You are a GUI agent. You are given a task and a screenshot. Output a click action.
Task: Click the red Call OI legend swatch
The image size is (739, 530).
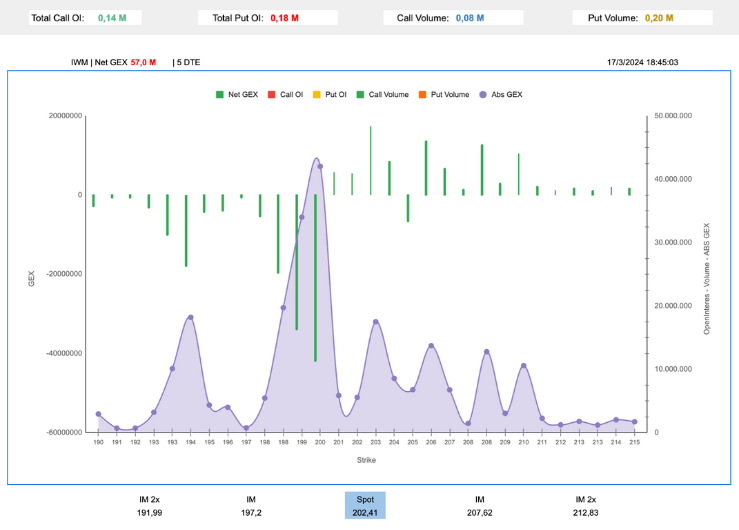click(x=271, y=95)
